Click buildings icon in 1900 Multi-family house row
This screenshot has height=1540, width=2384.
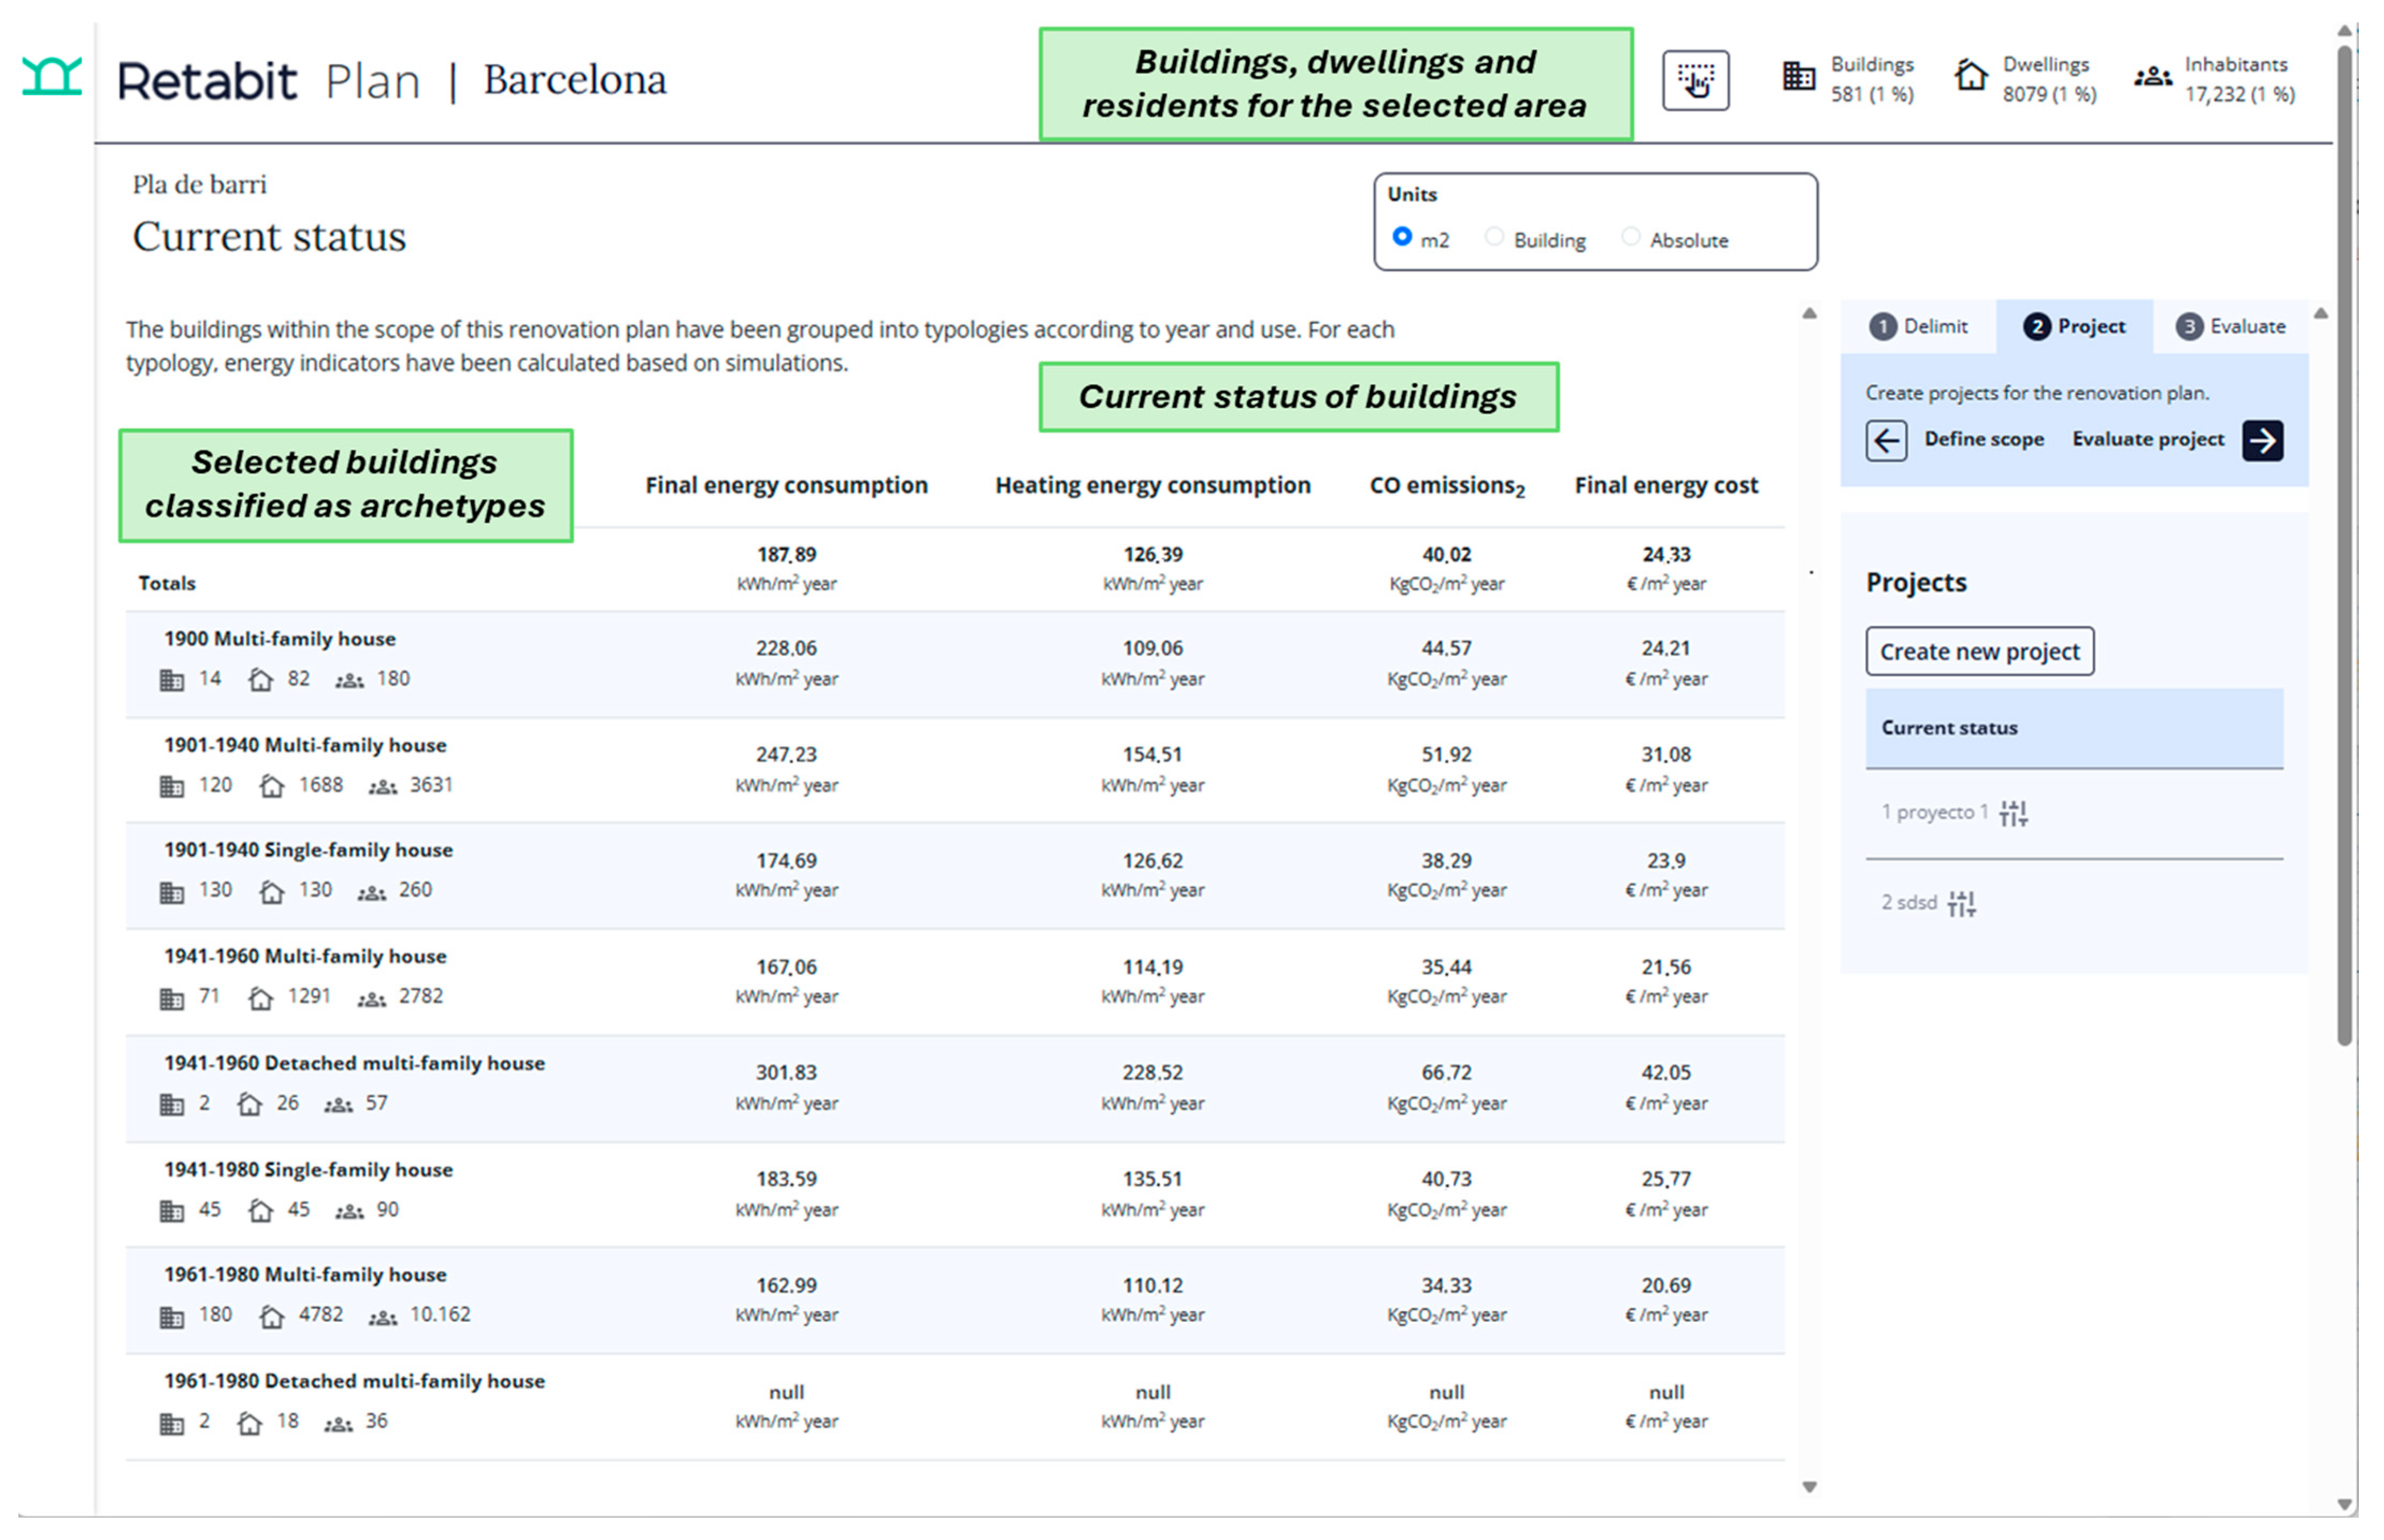click(x=172, y=681)
